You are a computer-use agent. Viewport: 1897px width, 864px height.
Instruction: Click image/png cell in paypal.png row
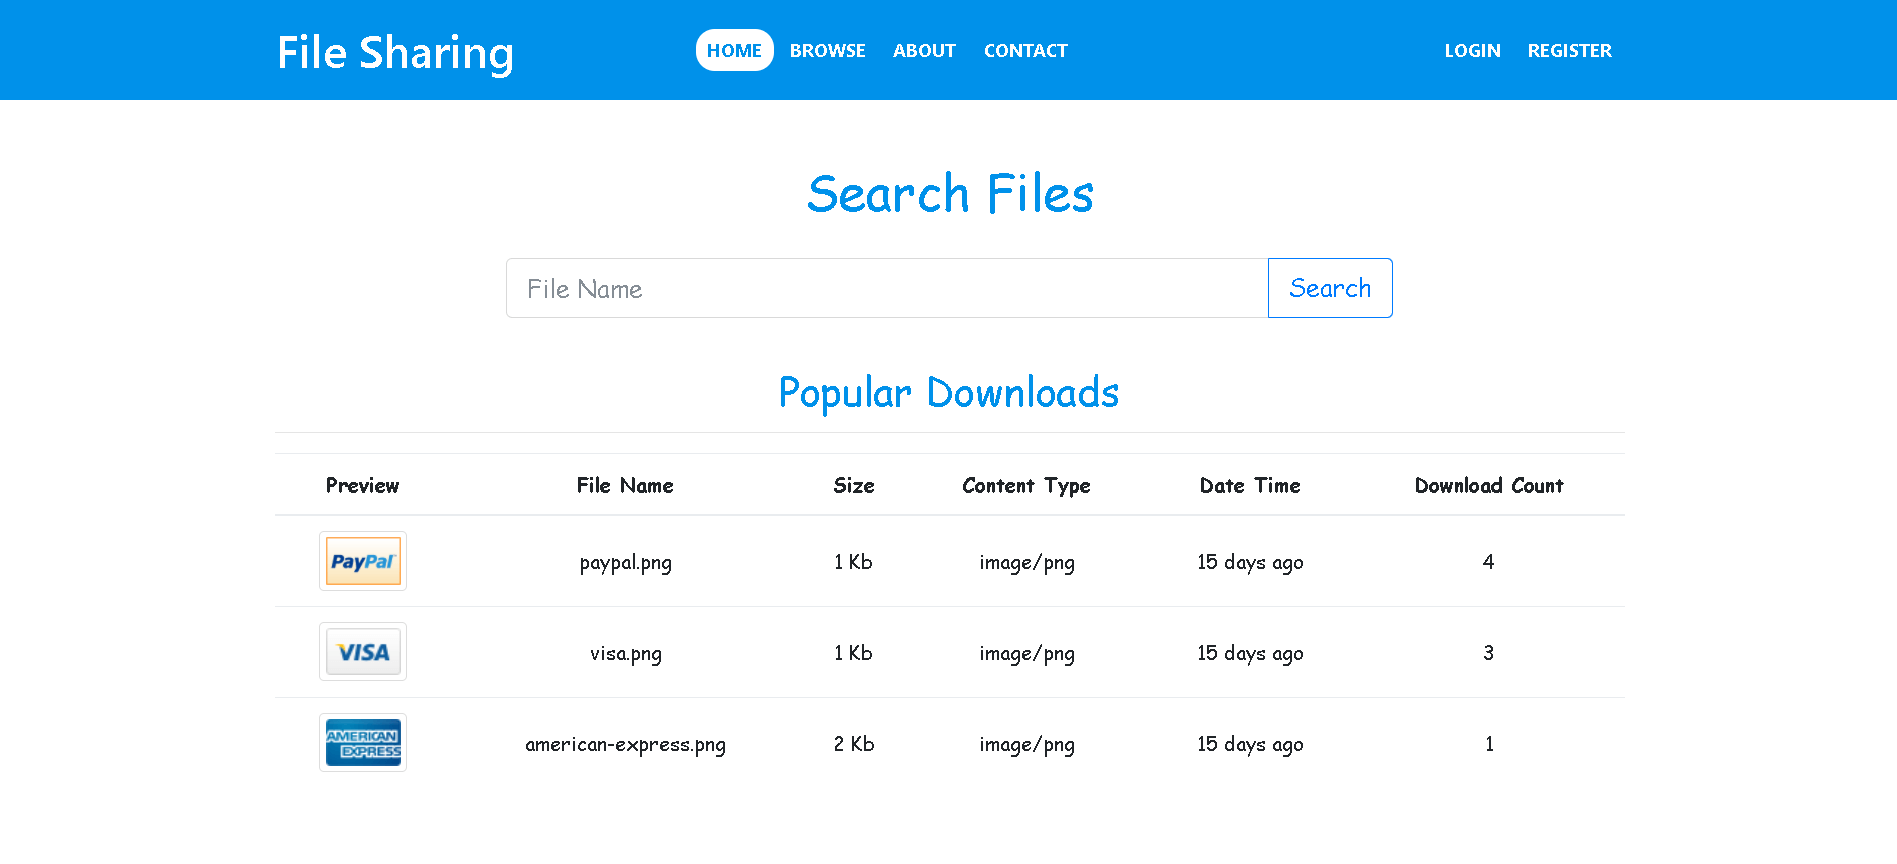click(1027, 562)
